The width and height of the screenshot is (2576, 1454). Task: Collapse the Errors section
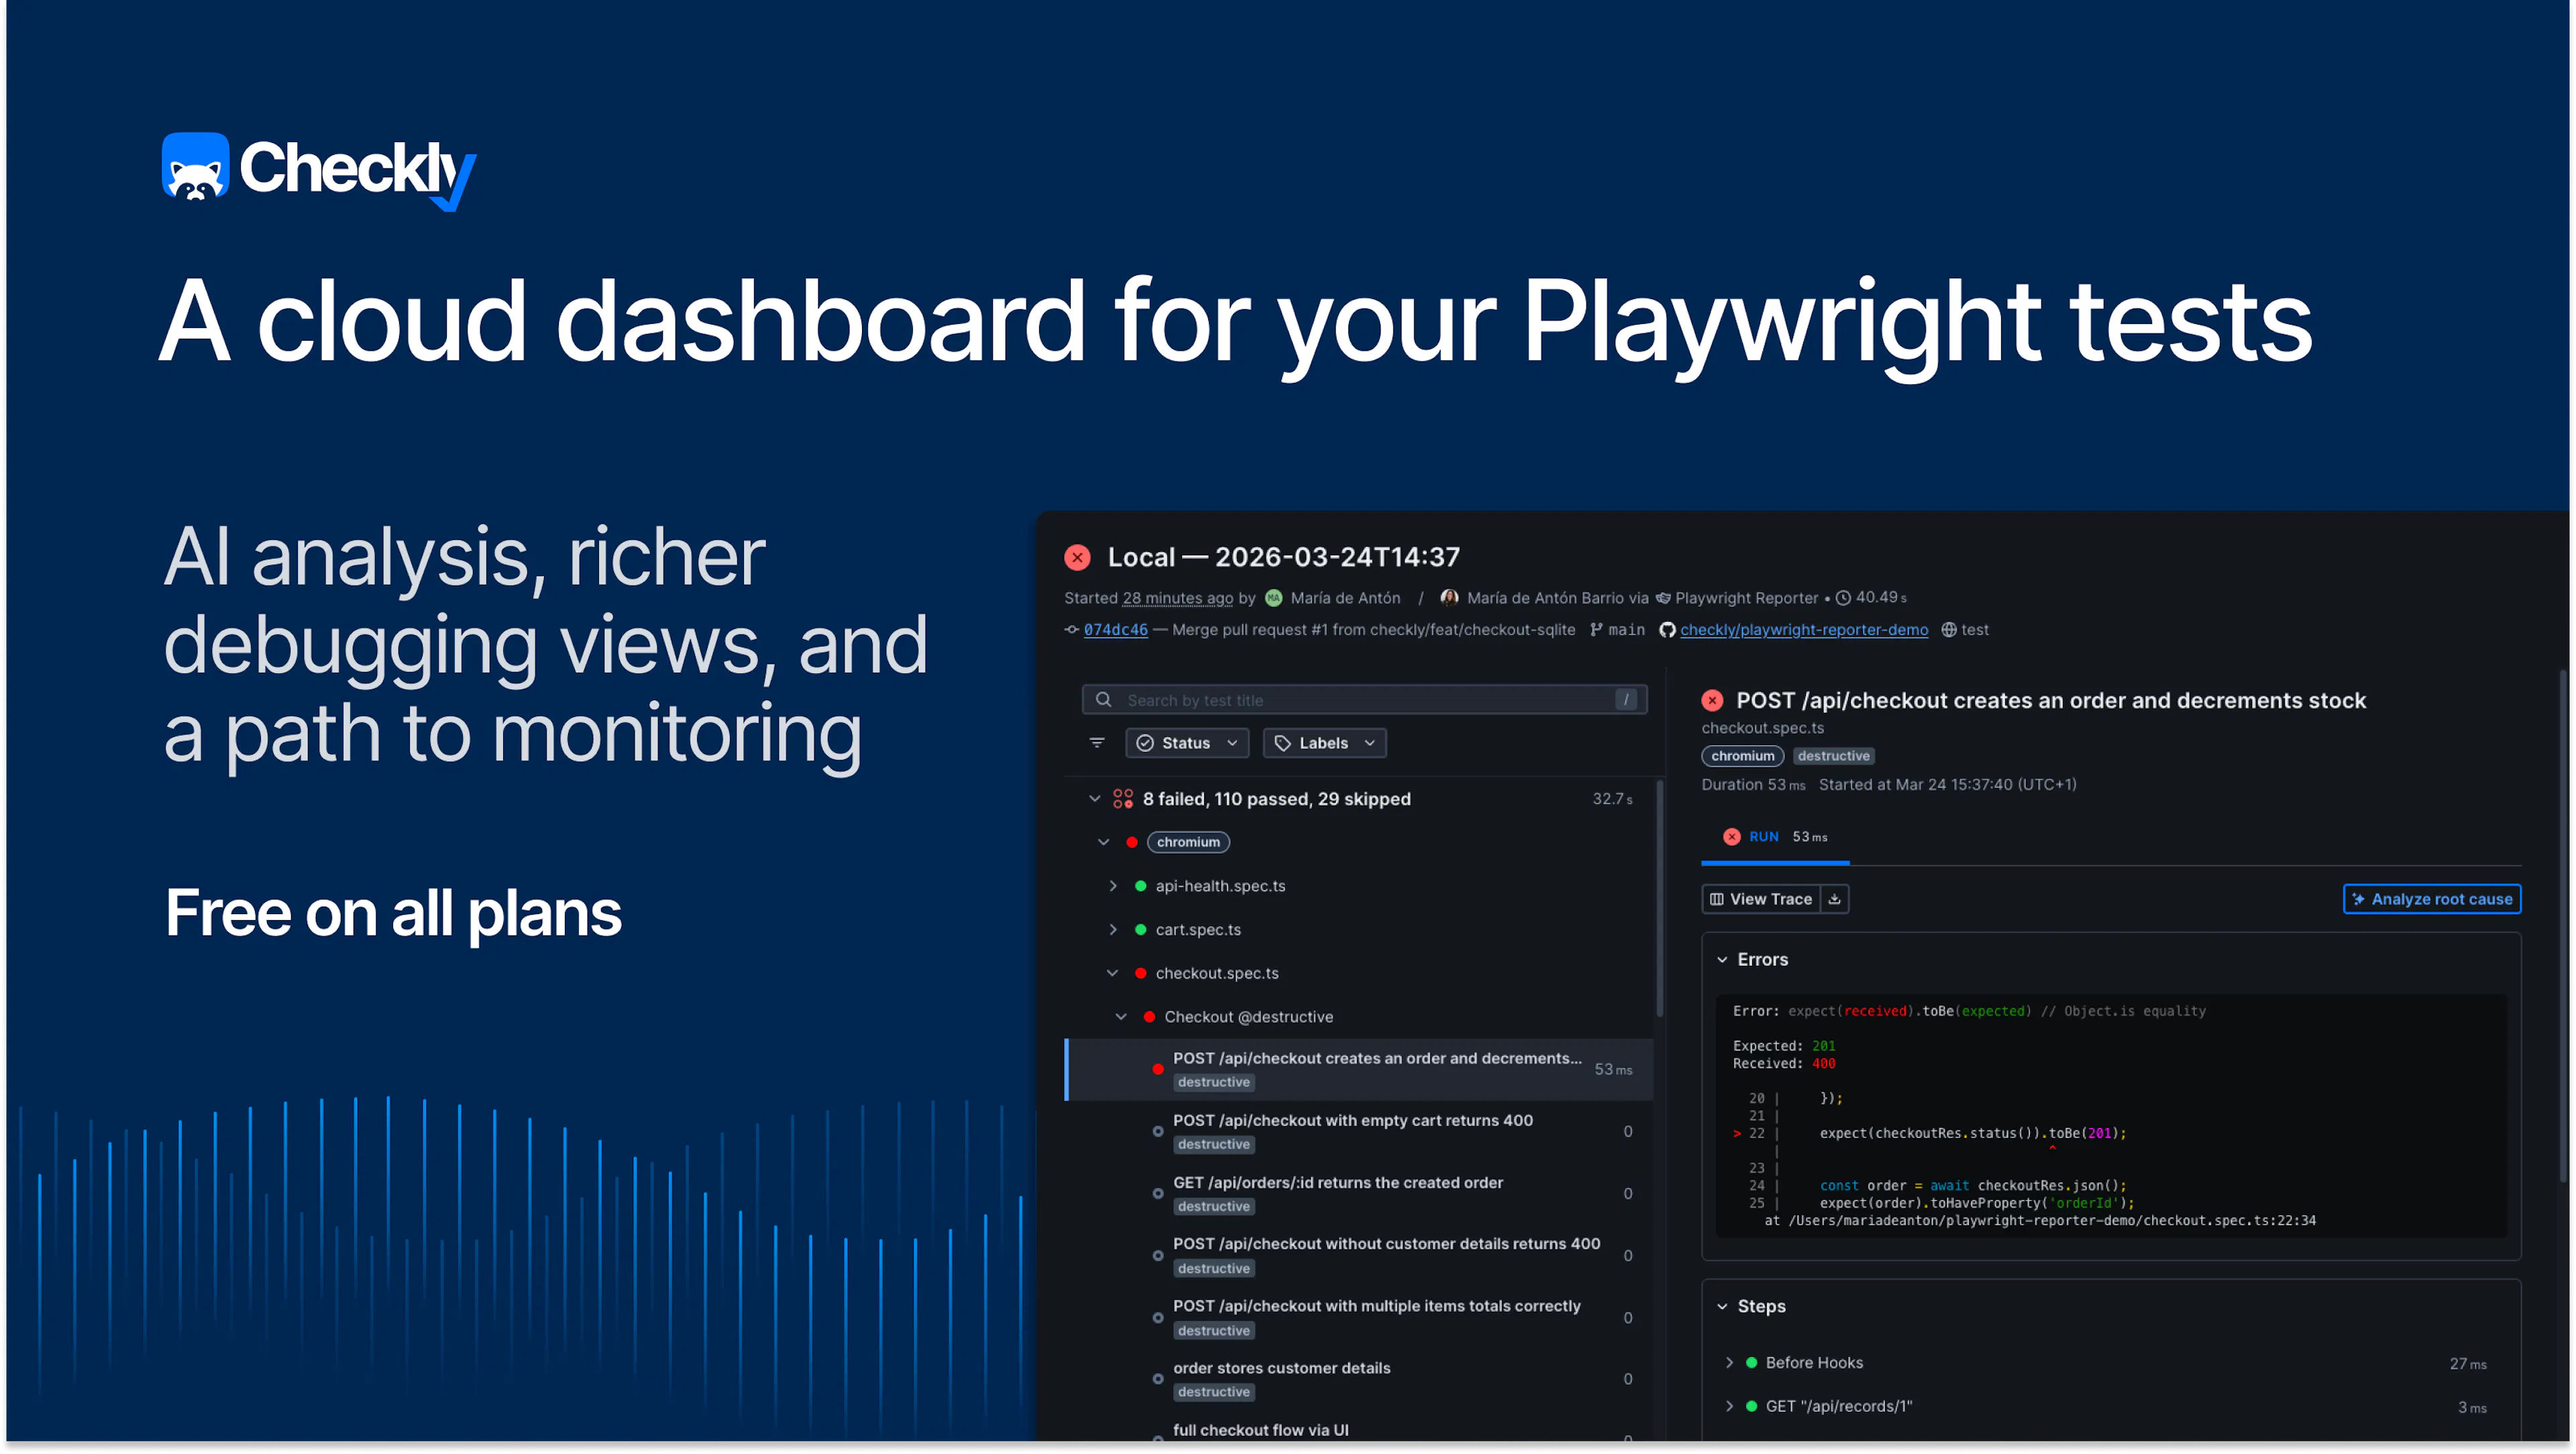point(1722,959)
